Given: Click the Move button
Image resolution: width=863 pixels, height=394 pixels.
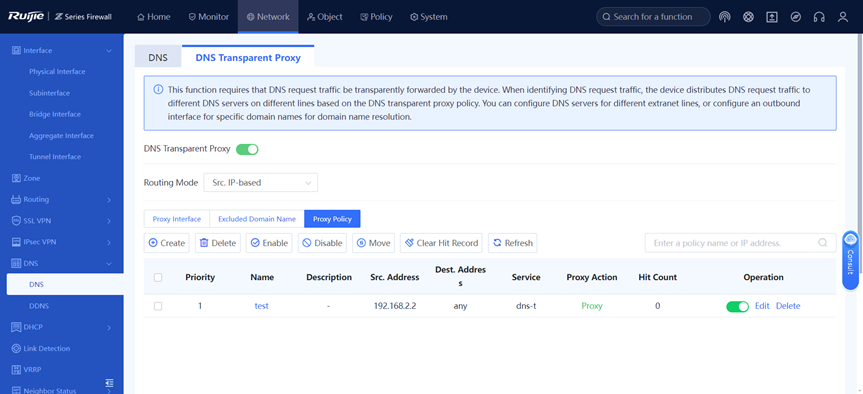Looking at the screenshot, I should click(374, 243).
